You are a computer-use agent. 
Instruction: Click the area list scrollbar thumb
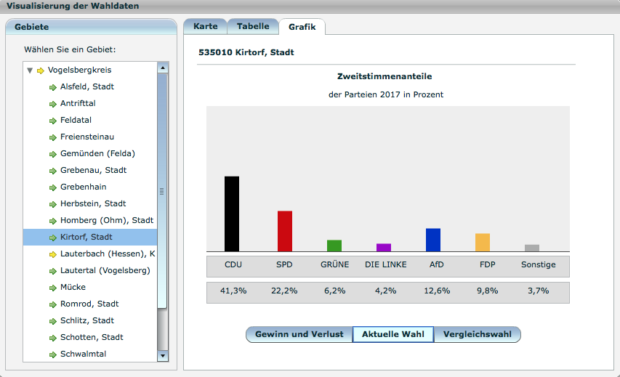tap(163, 191)
